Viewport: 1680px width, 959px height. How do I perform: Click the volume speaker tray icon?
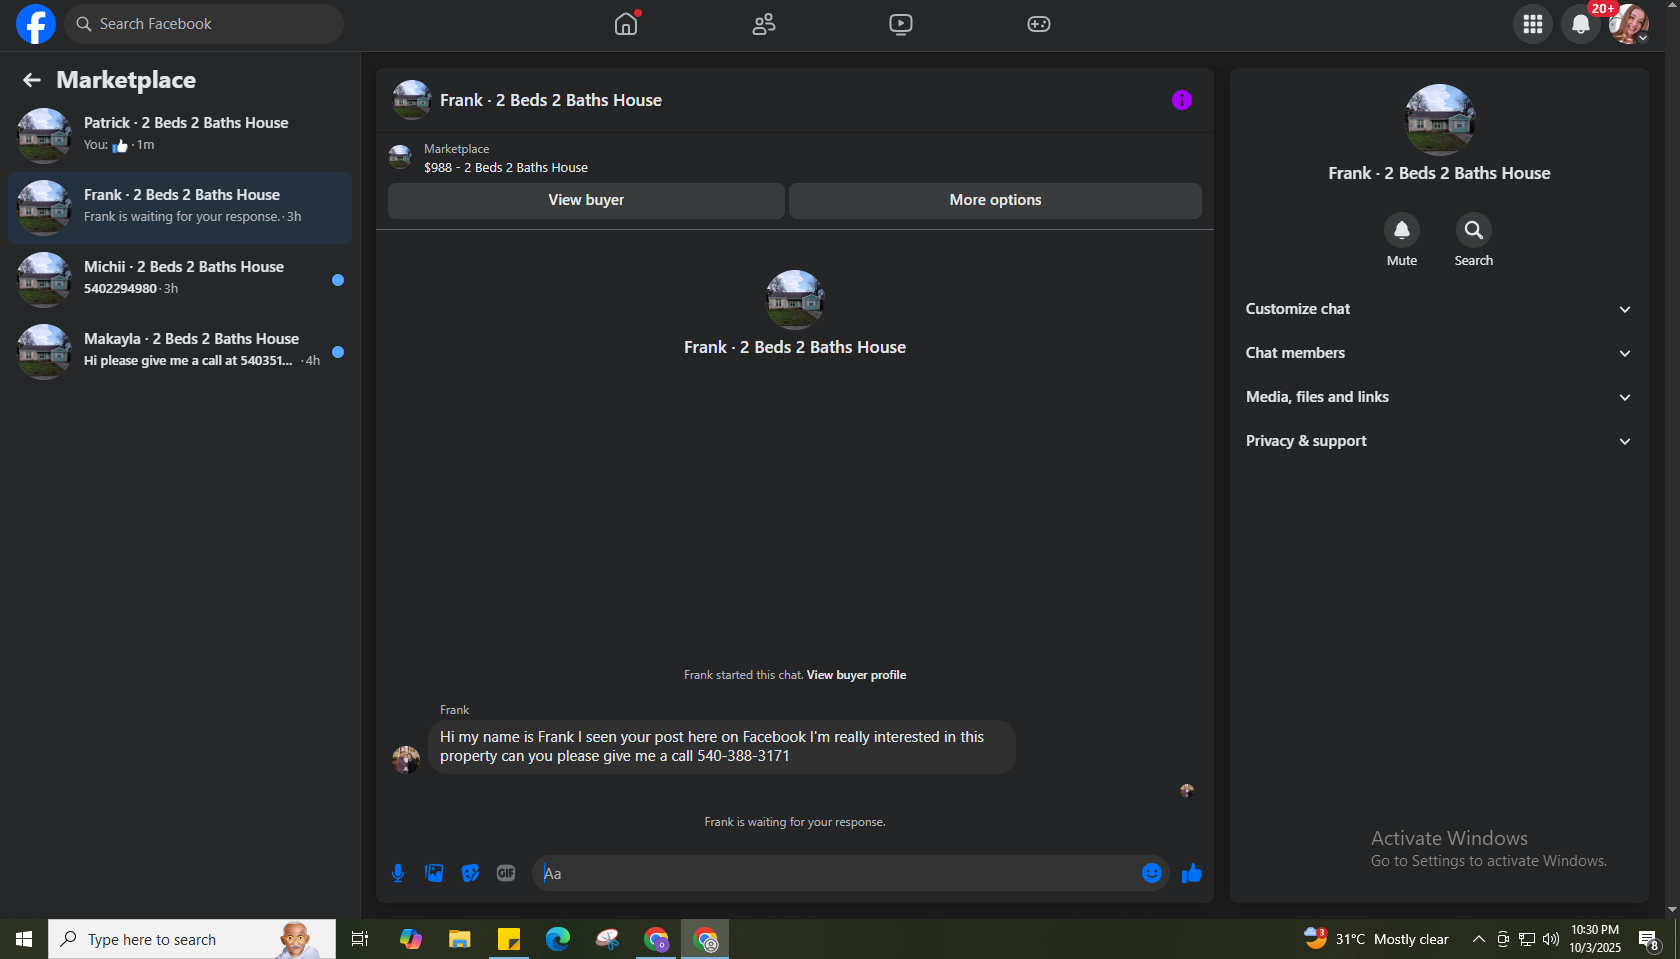[x=1551, y=939]
